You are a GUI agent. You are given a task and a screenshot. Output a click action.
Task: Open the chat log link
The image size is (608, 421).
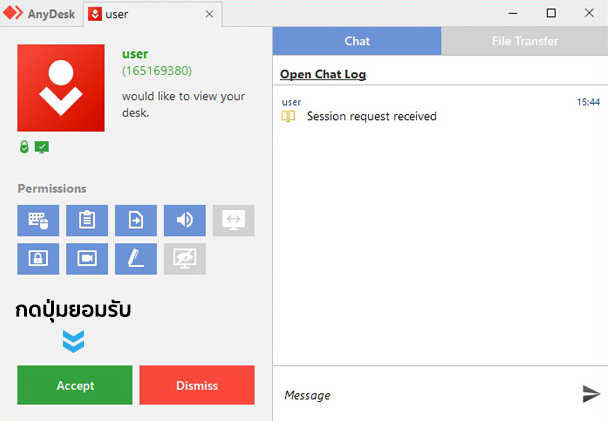pos(323,74)
